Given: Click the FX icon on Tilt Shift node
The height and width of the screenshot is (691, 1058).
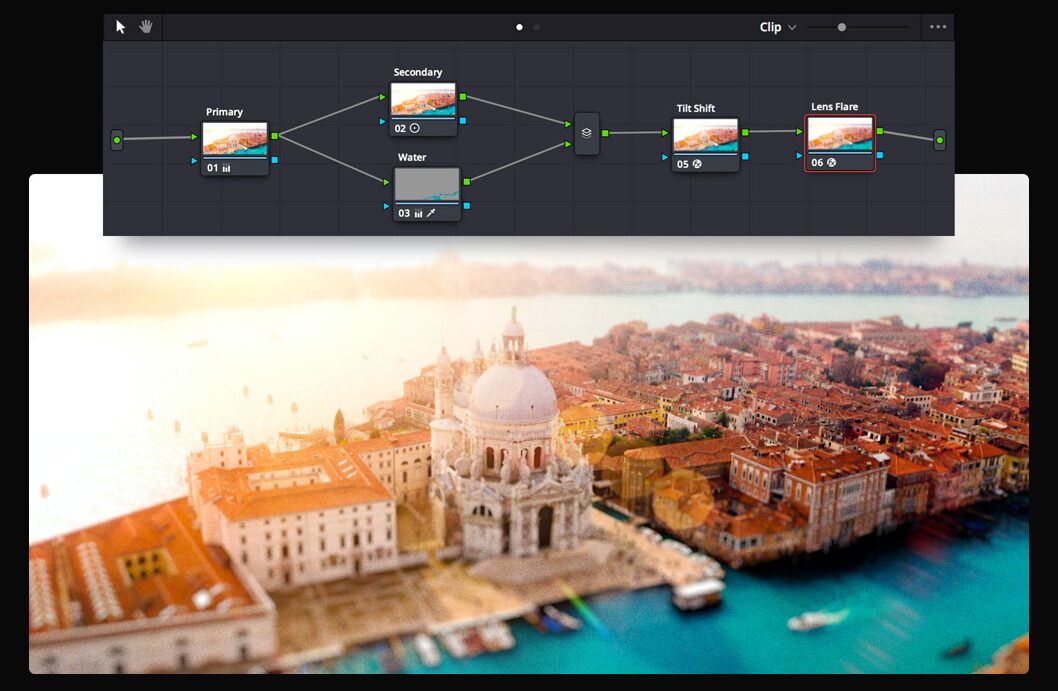Looking at the screenshot, I should pos(697,164).
